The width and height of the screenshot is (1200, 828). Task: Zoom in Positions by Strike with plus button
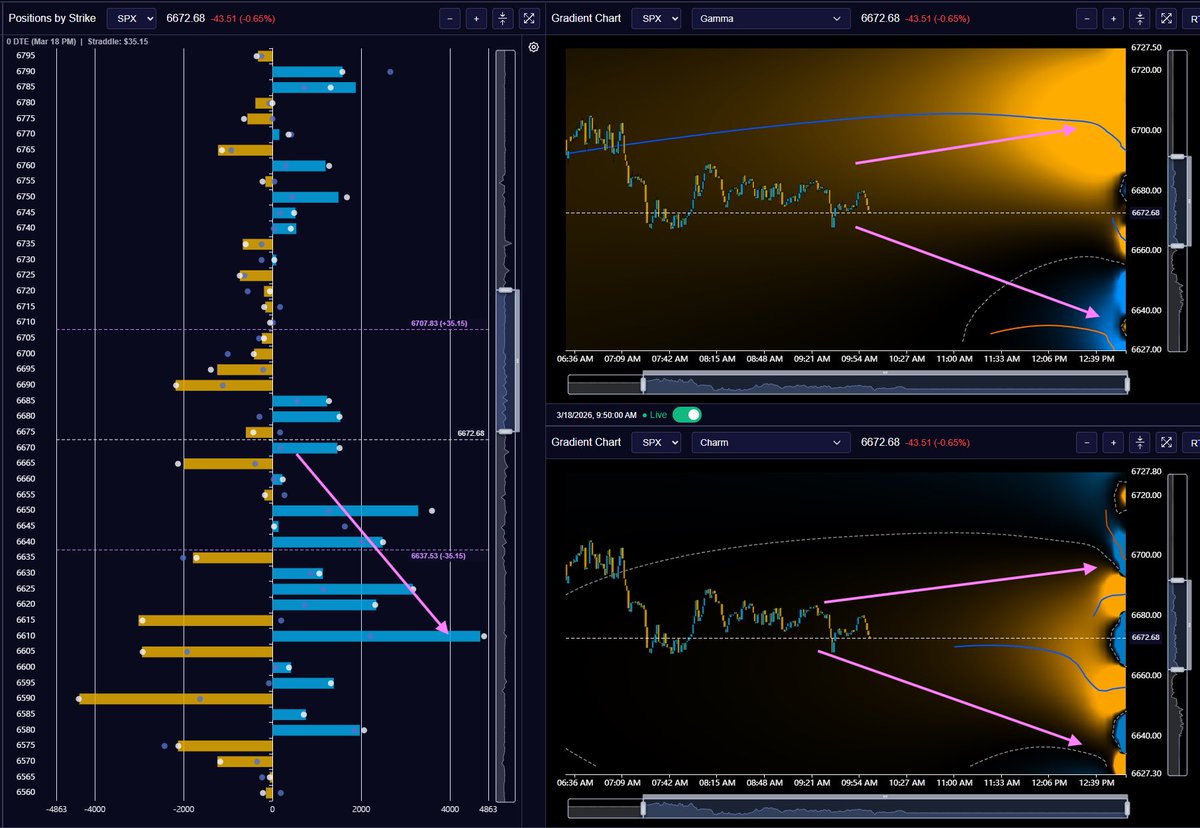click(x=477, y=18)
